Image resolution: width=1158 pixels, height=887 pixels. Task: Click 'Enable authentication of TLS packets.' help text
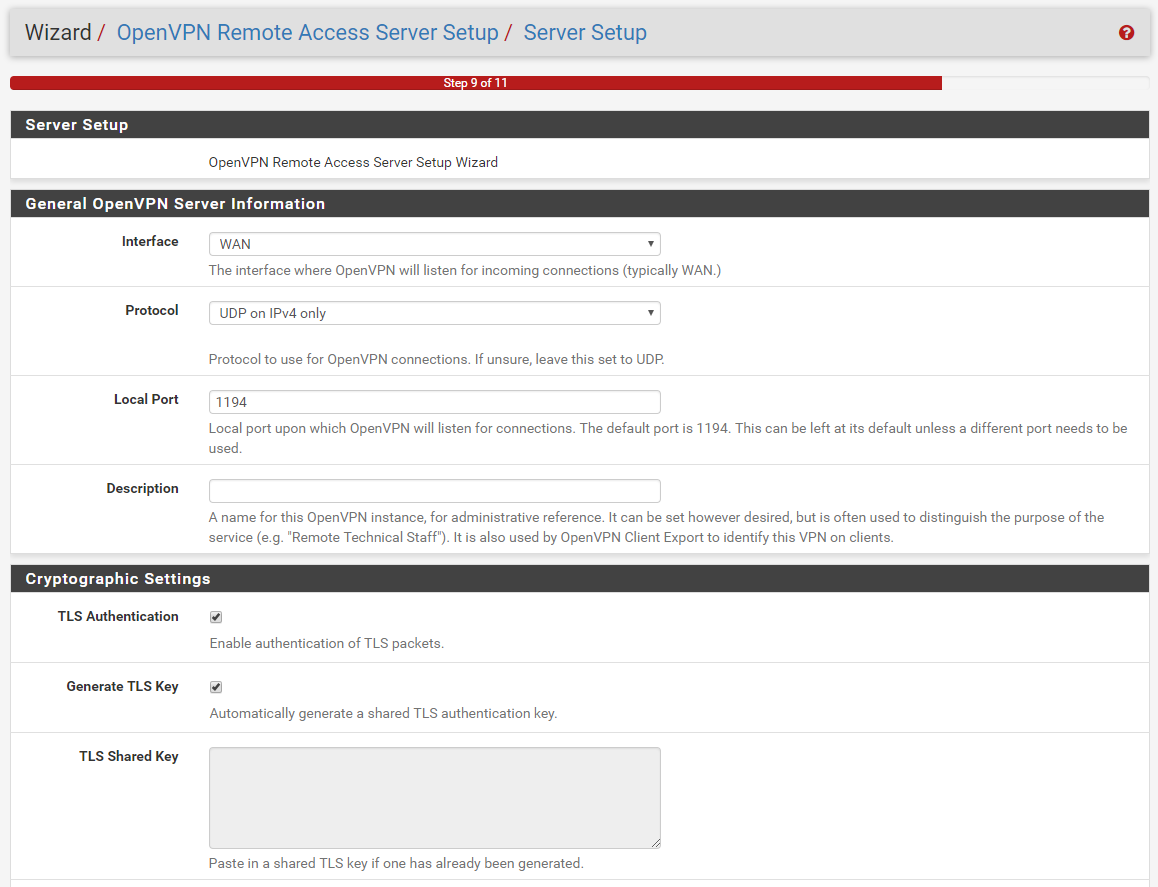(326, 643)
